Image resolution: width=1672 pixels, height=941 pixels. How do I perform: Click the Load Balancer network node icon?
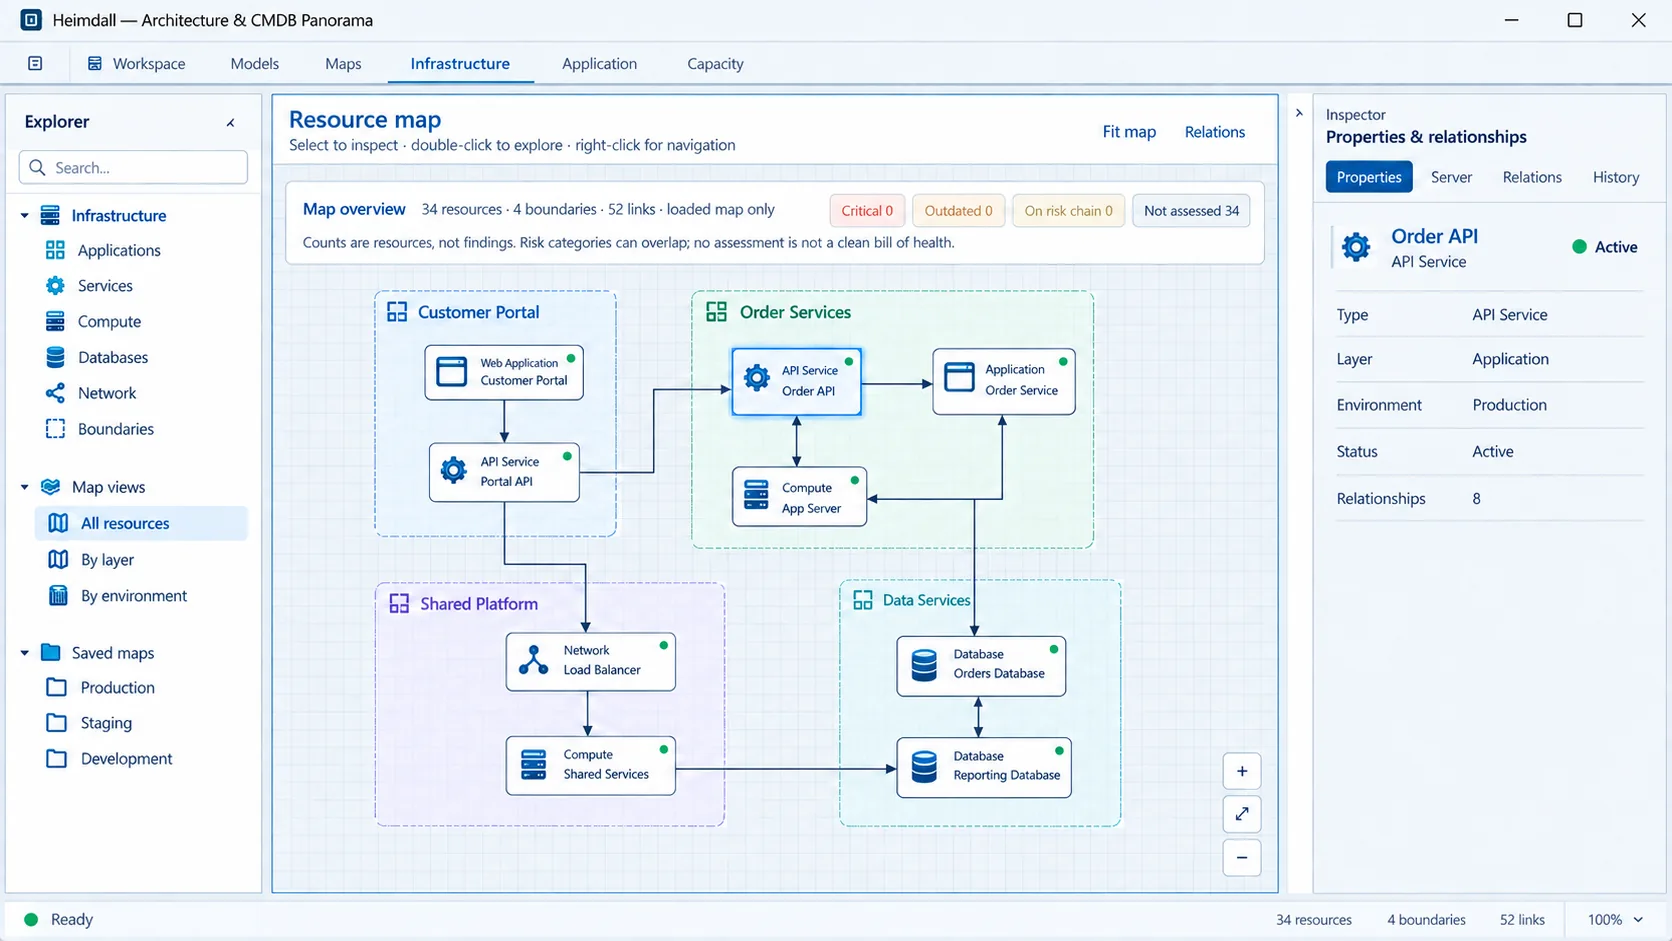(x=533, y=661)
